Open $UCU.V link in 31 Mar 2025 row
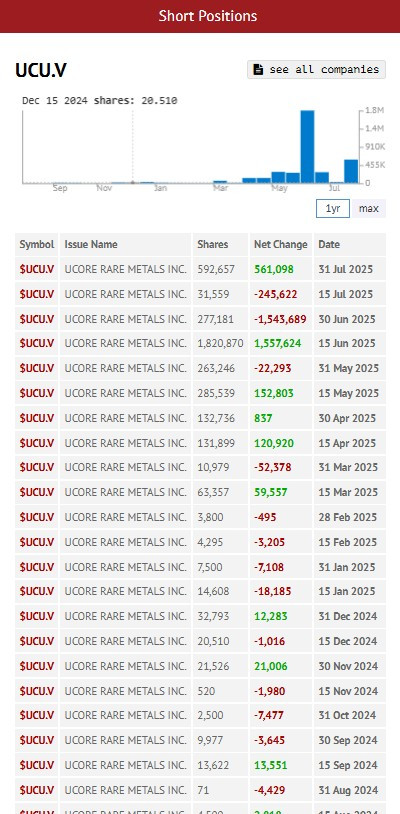This screenshot has width=400, height=814. (37, 467)
